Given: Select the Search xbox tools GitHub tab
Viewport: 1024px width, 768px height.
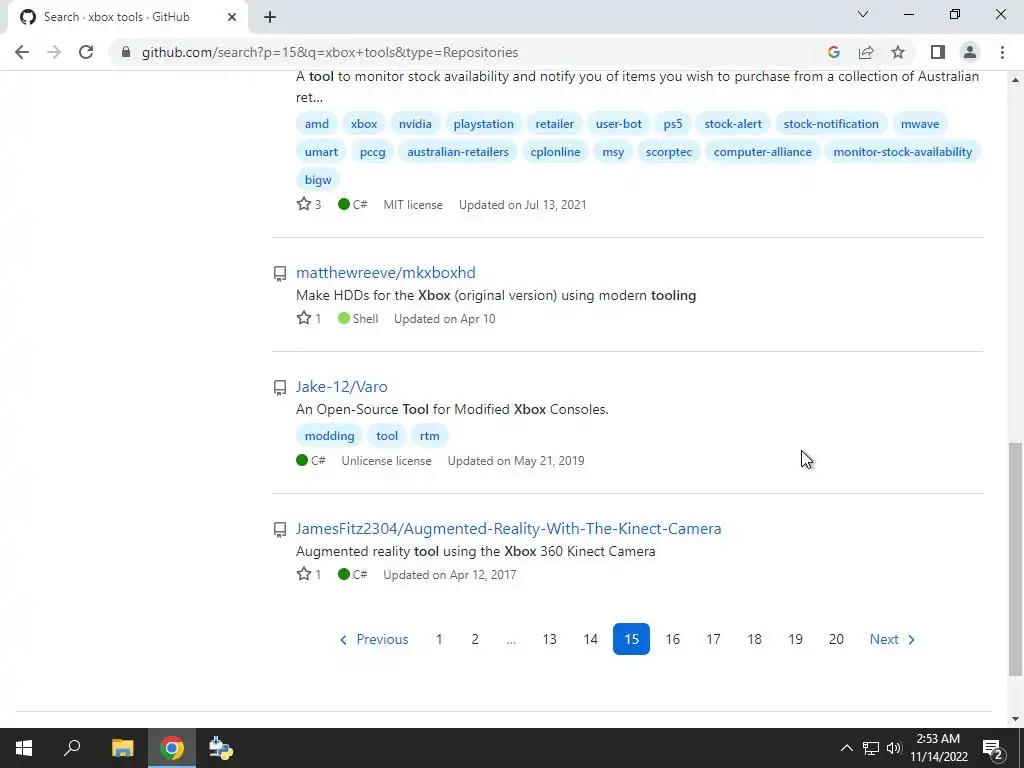Looking at the screenshot, I should 127,17.
